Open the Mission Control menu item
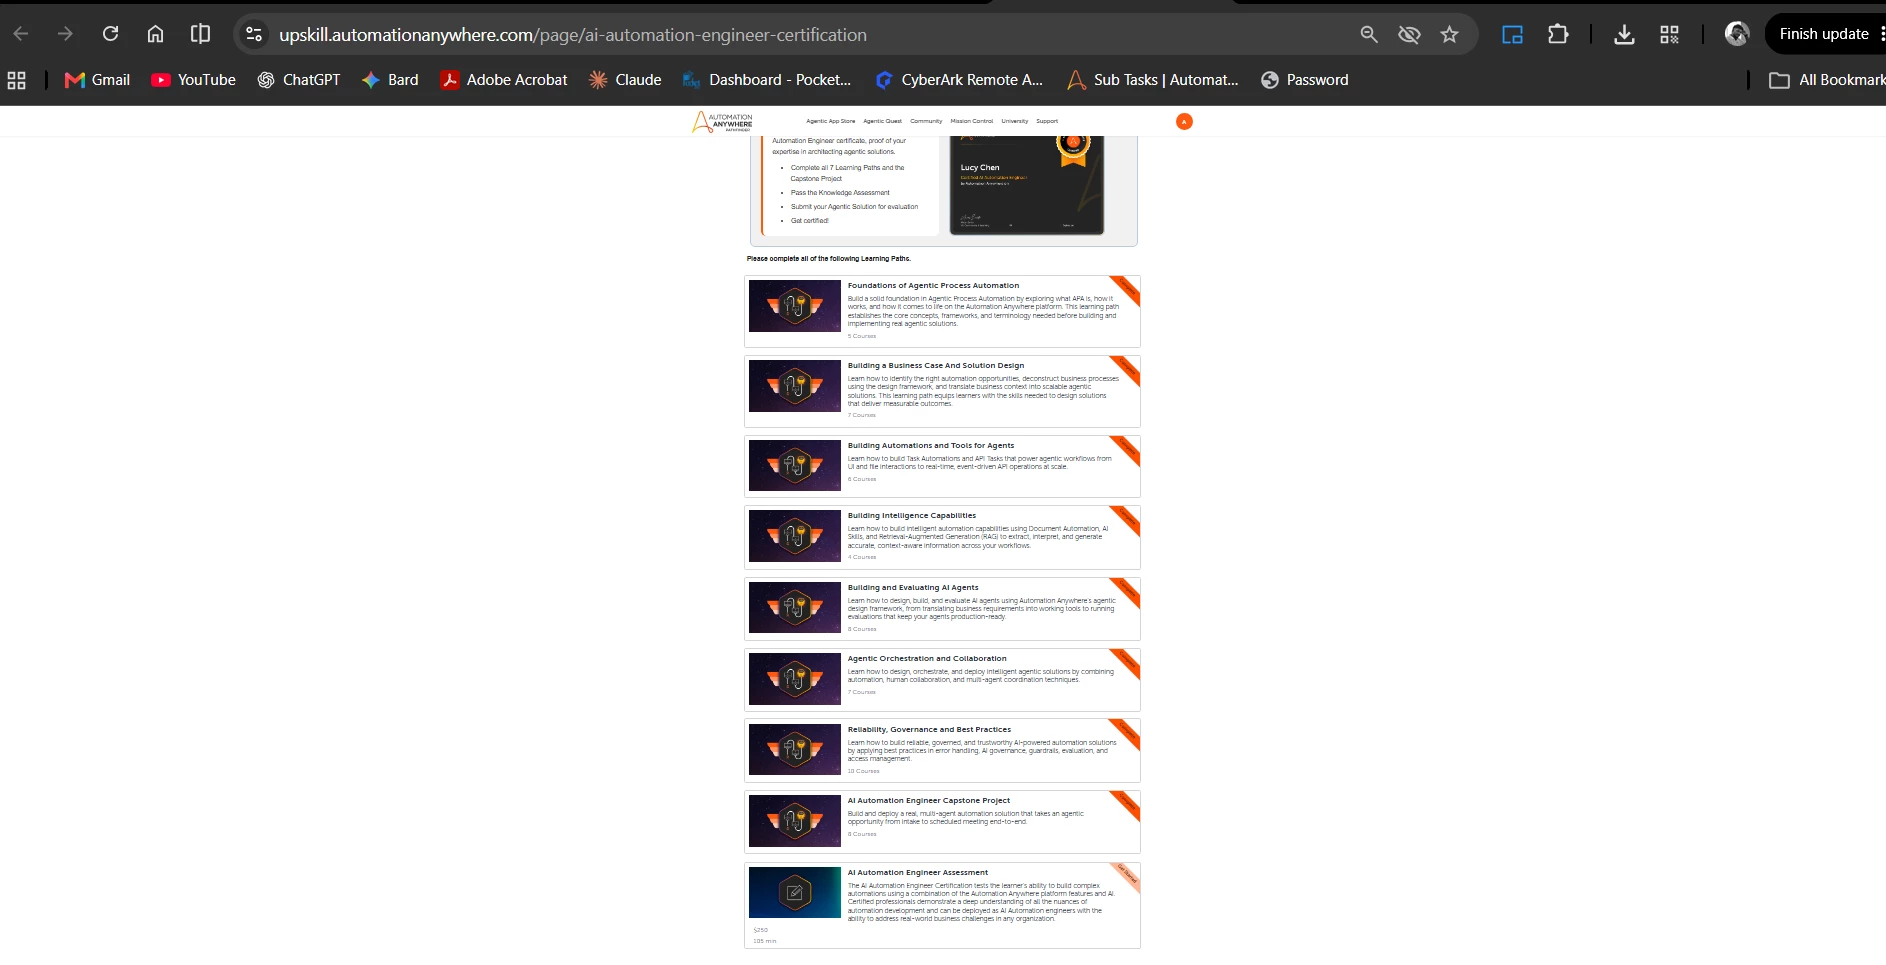Image resolution: width=1886 pixels, height=965 pixels. [972, 121]
